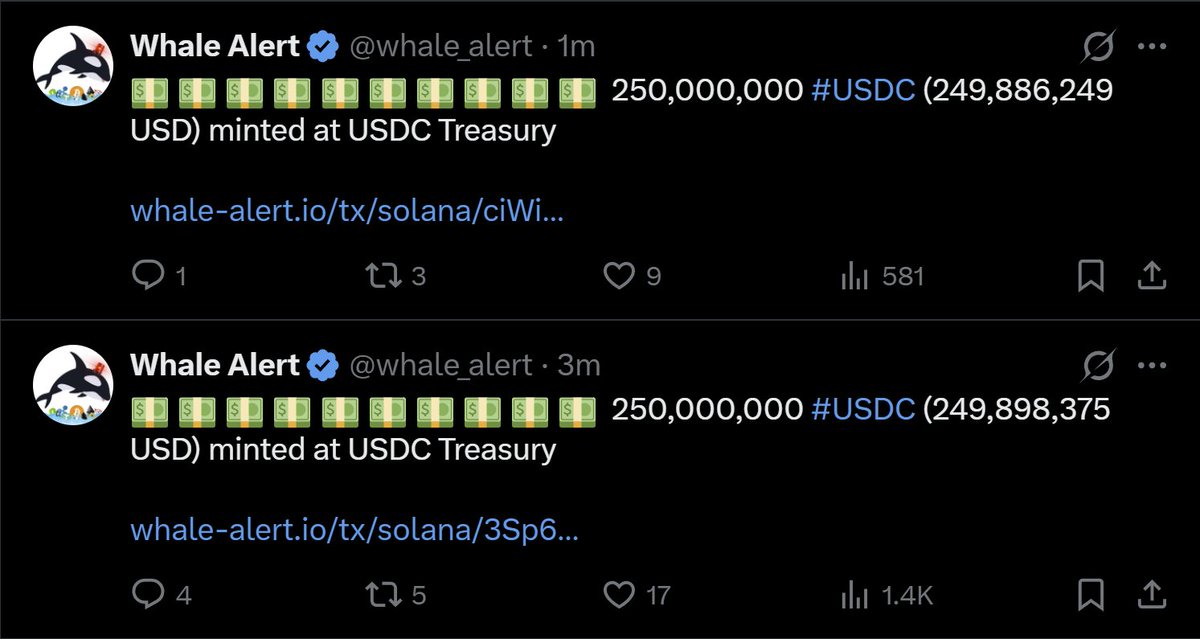Reply to the tweet with 4 replies
This screenshot has width=1200, height=639.
[148, 595]
